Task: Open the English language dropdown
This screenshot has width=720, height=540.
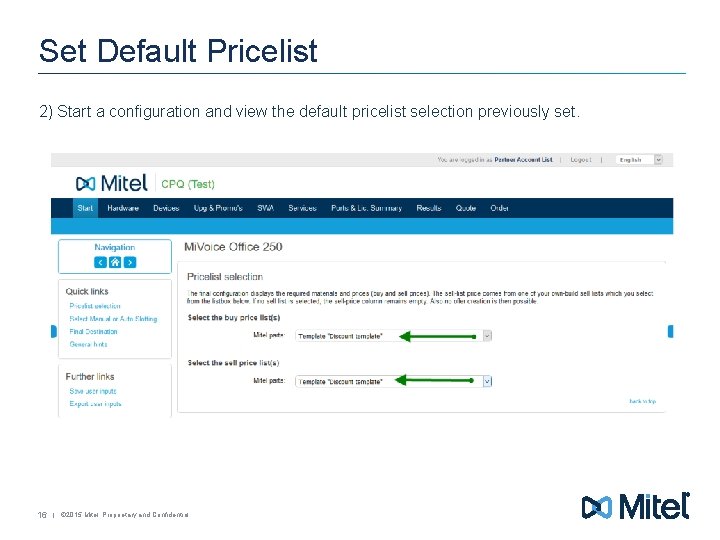Action: click(x=639, y=160)
